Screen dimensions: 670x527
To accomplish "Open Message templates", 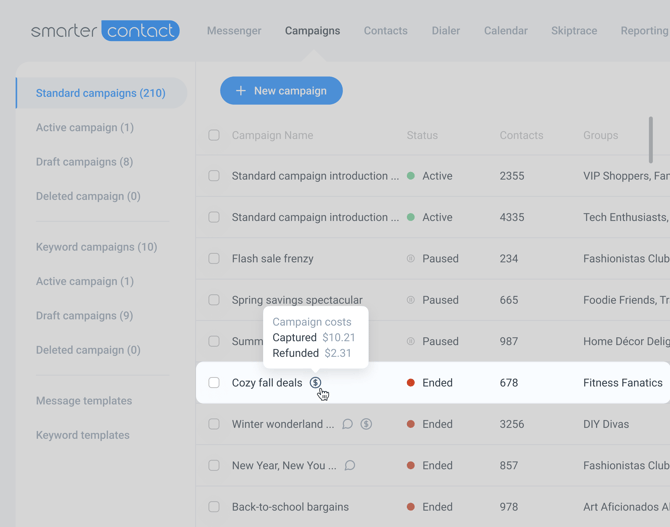I will click(84, 401).
